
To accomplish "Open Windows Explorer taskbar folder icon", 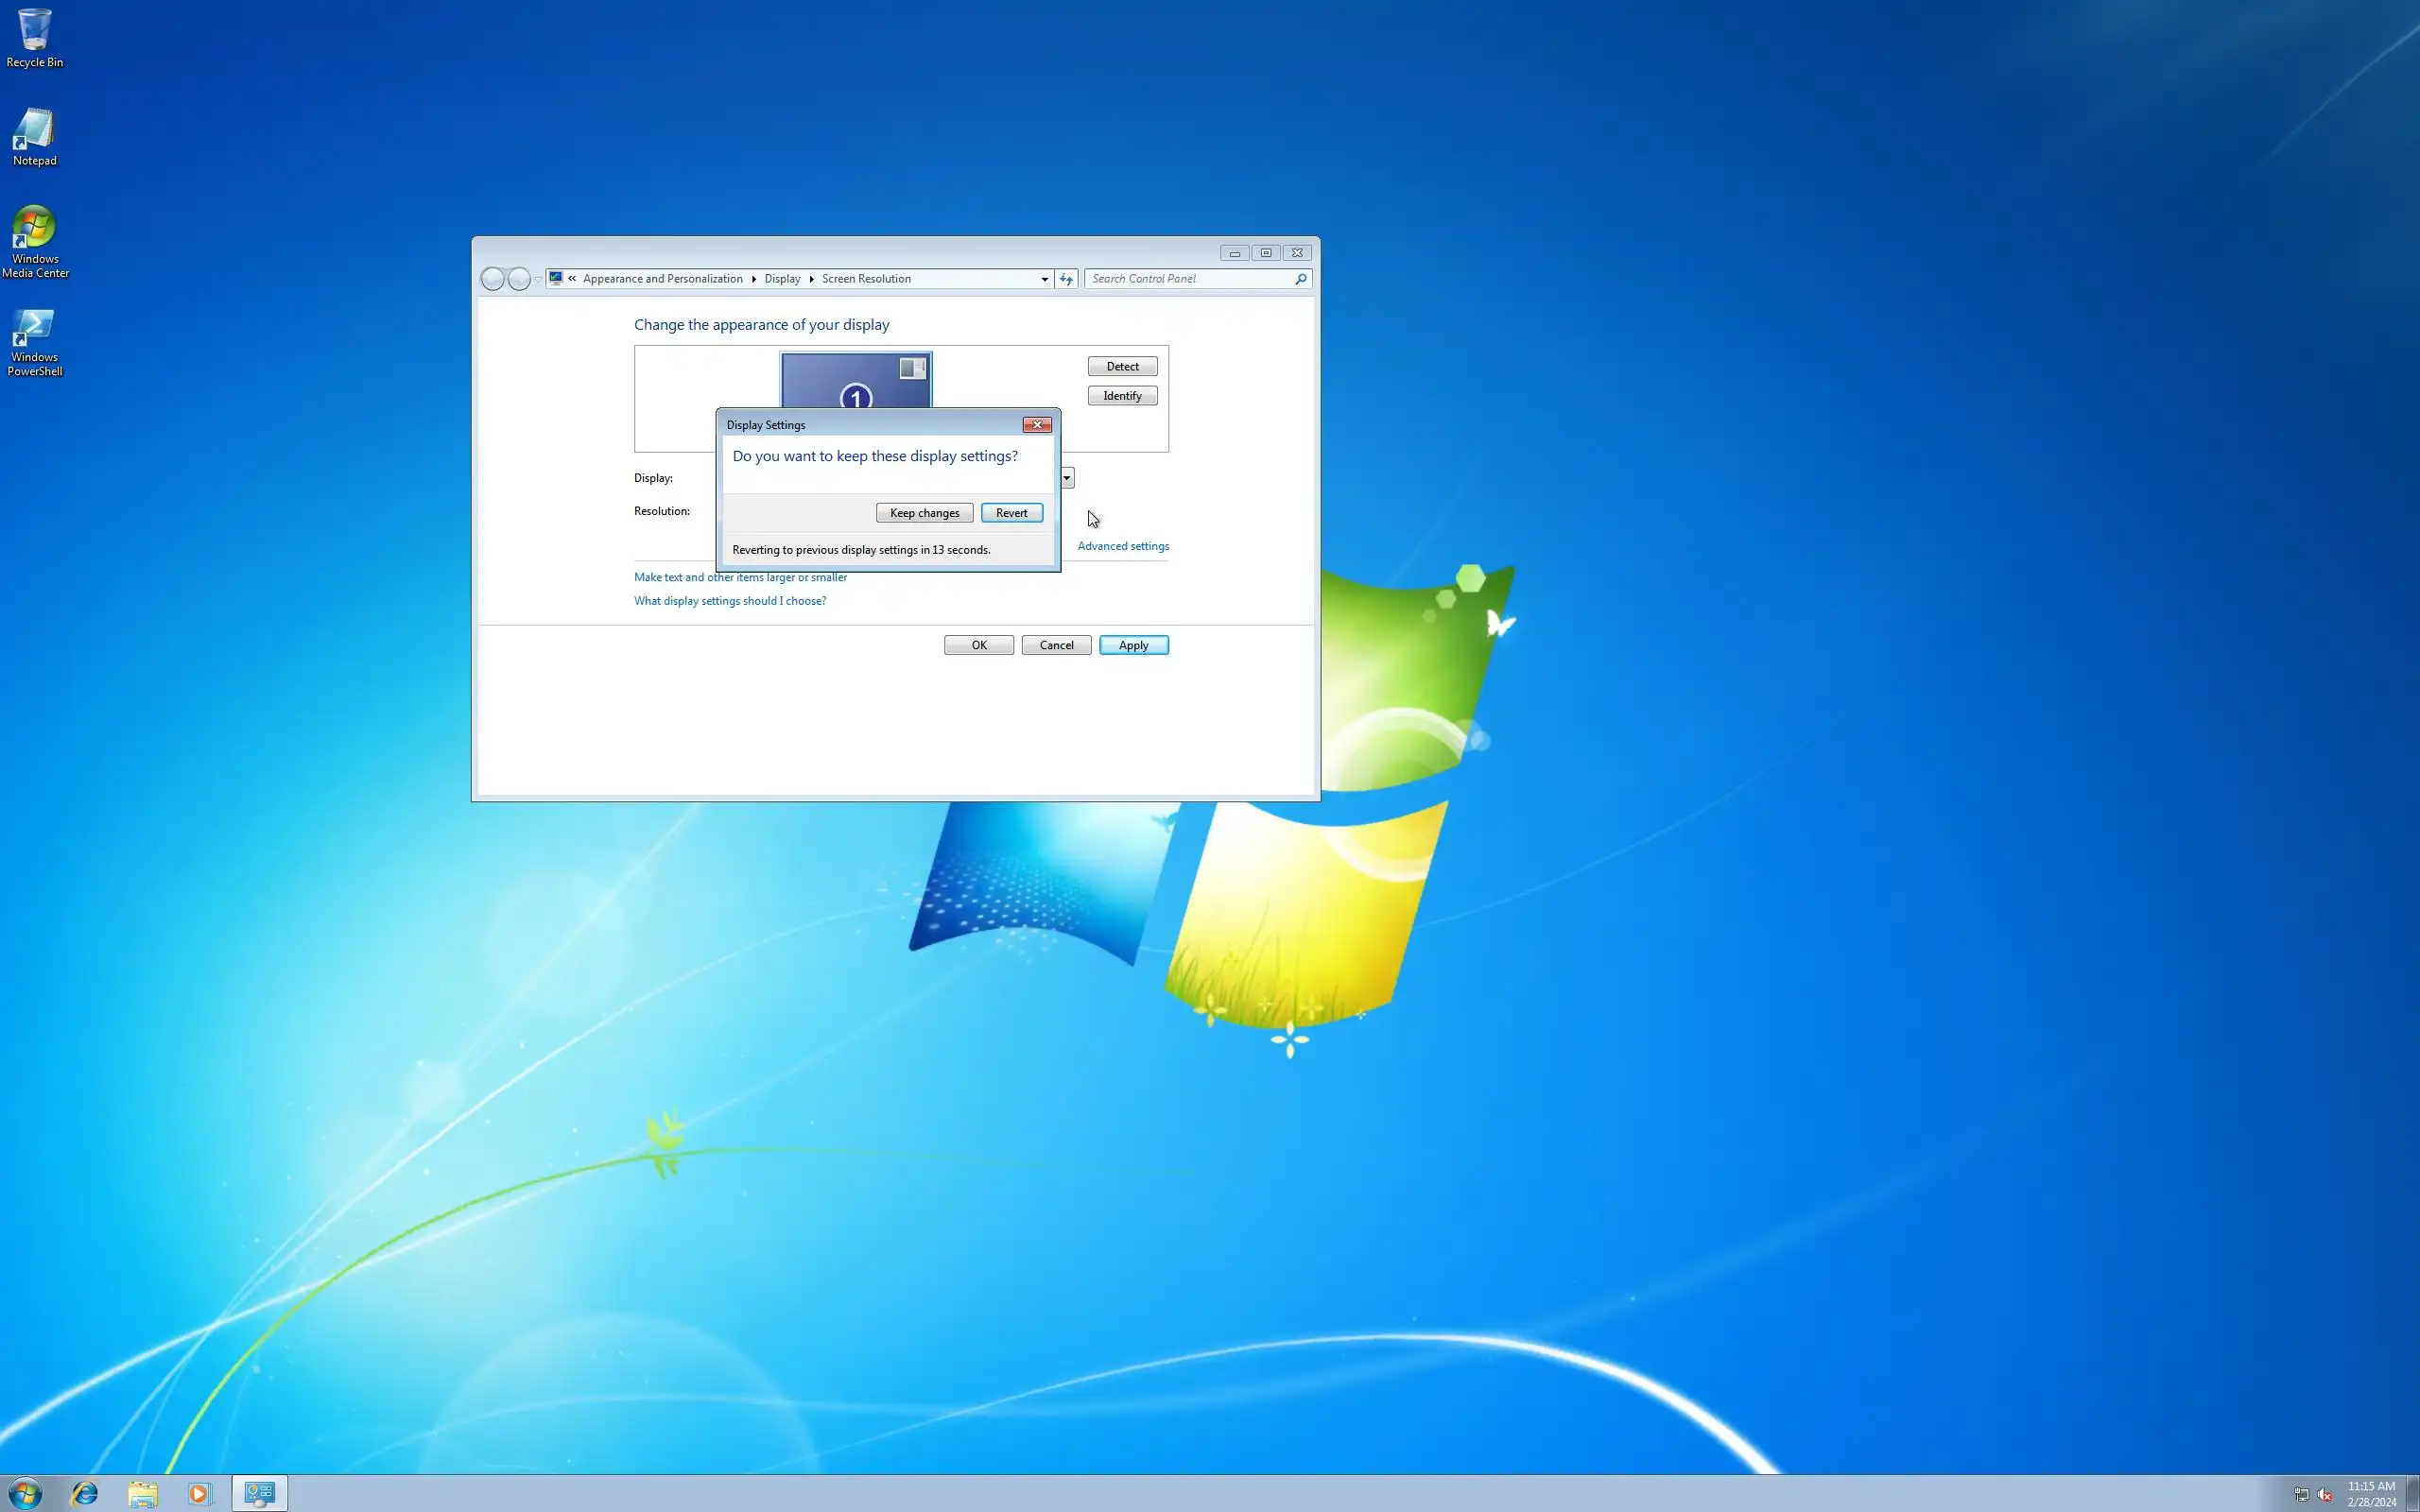I will (143, 1493).
